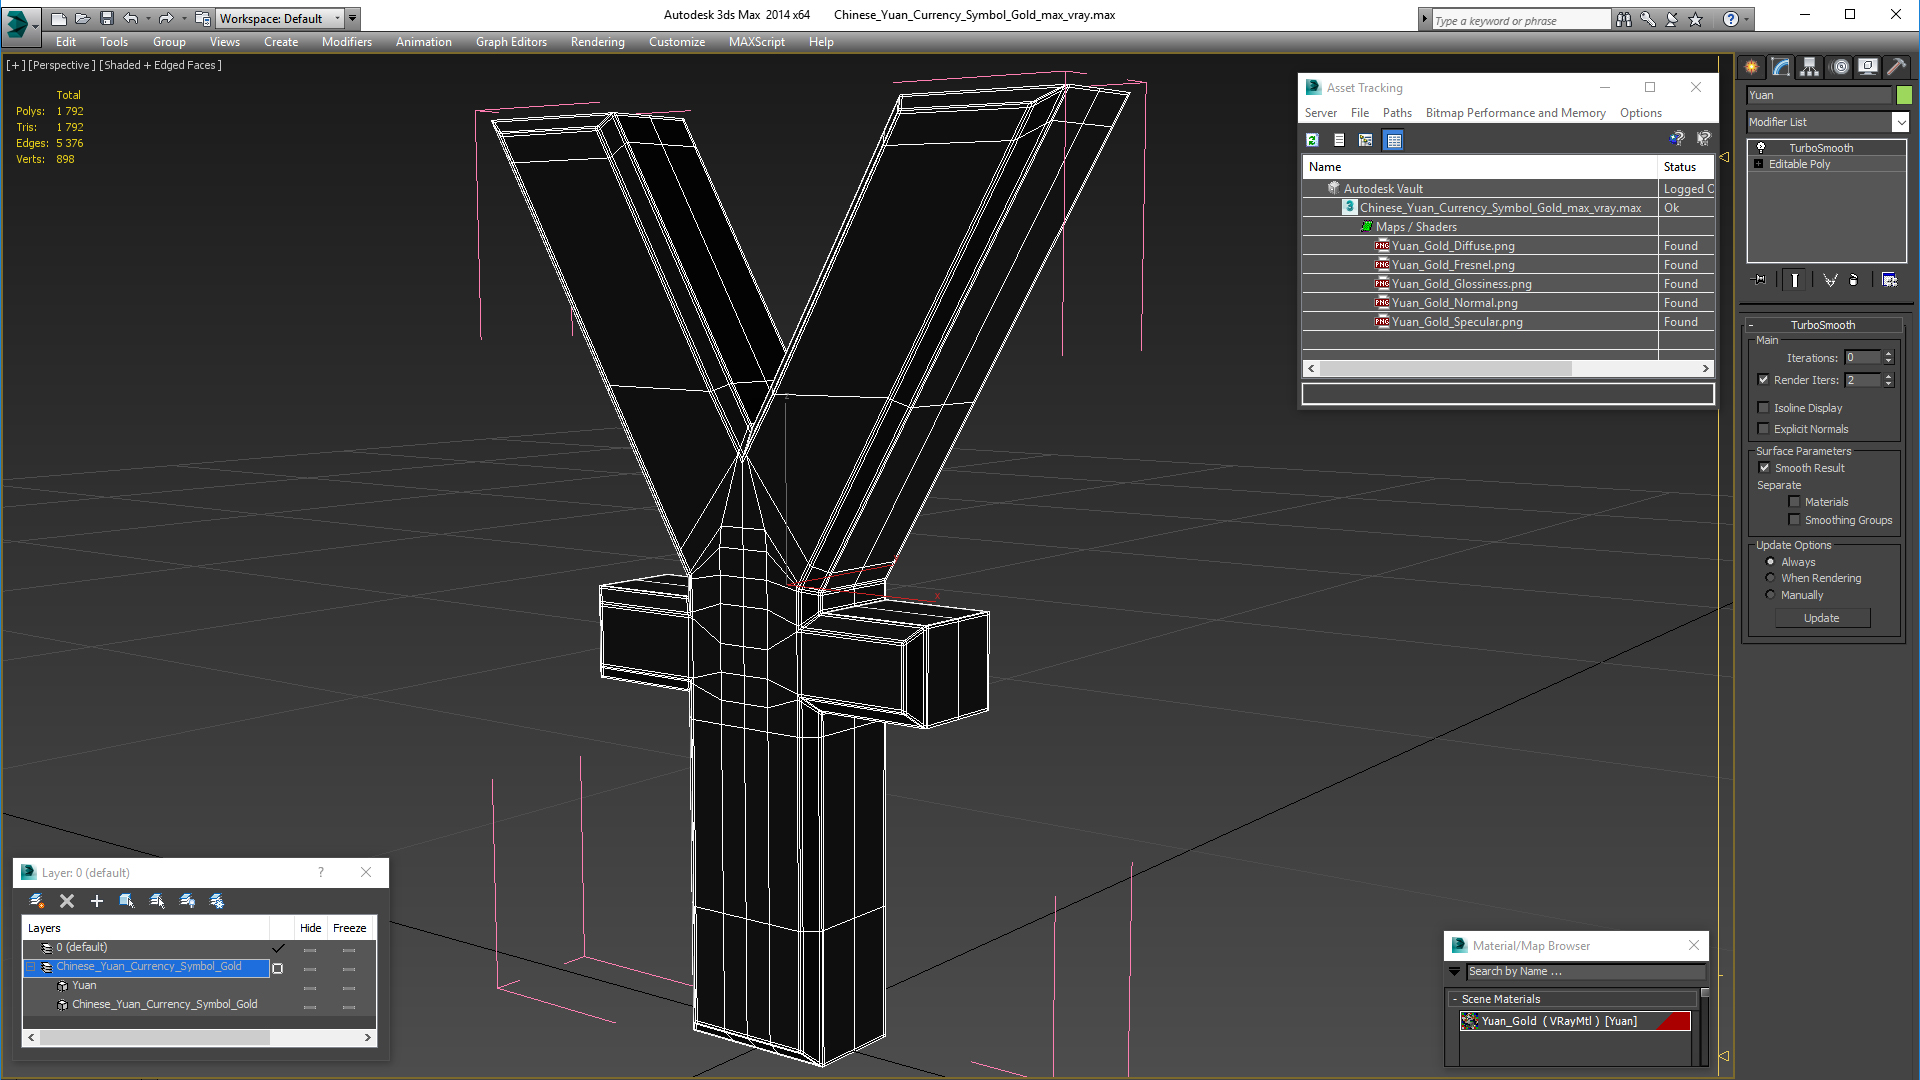The width and height of the screenshot is (1920, 1080).
Task: Open the Rendering menu
Action: click(597, 42)
